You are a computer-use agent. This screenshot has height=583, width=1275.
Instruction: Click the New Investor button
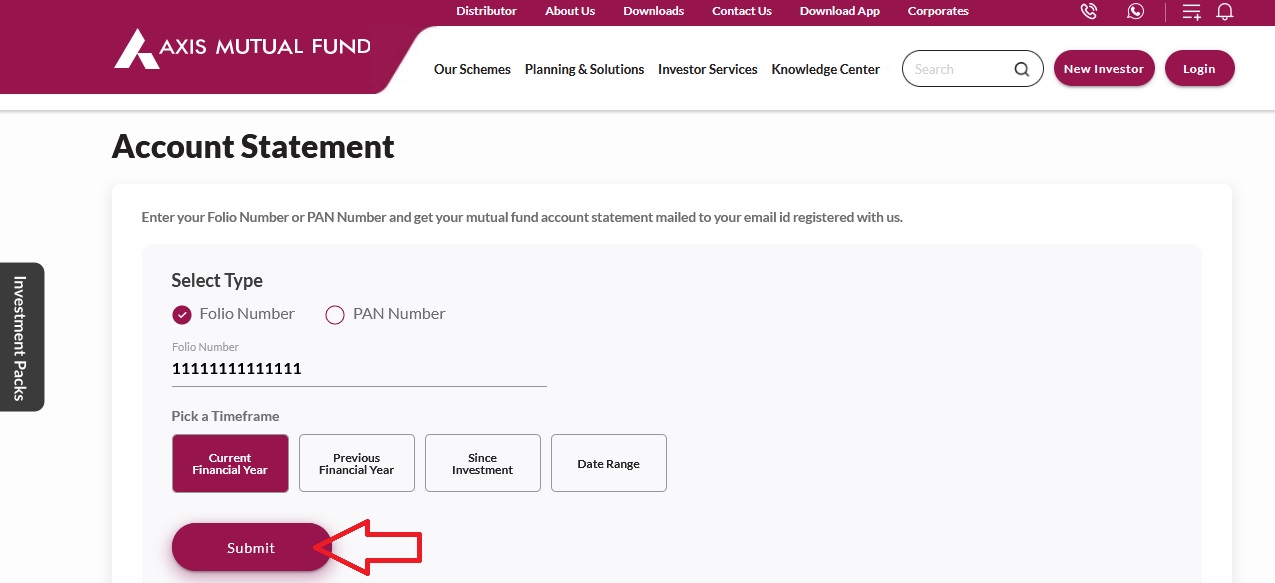click(x=1104, y=68)
